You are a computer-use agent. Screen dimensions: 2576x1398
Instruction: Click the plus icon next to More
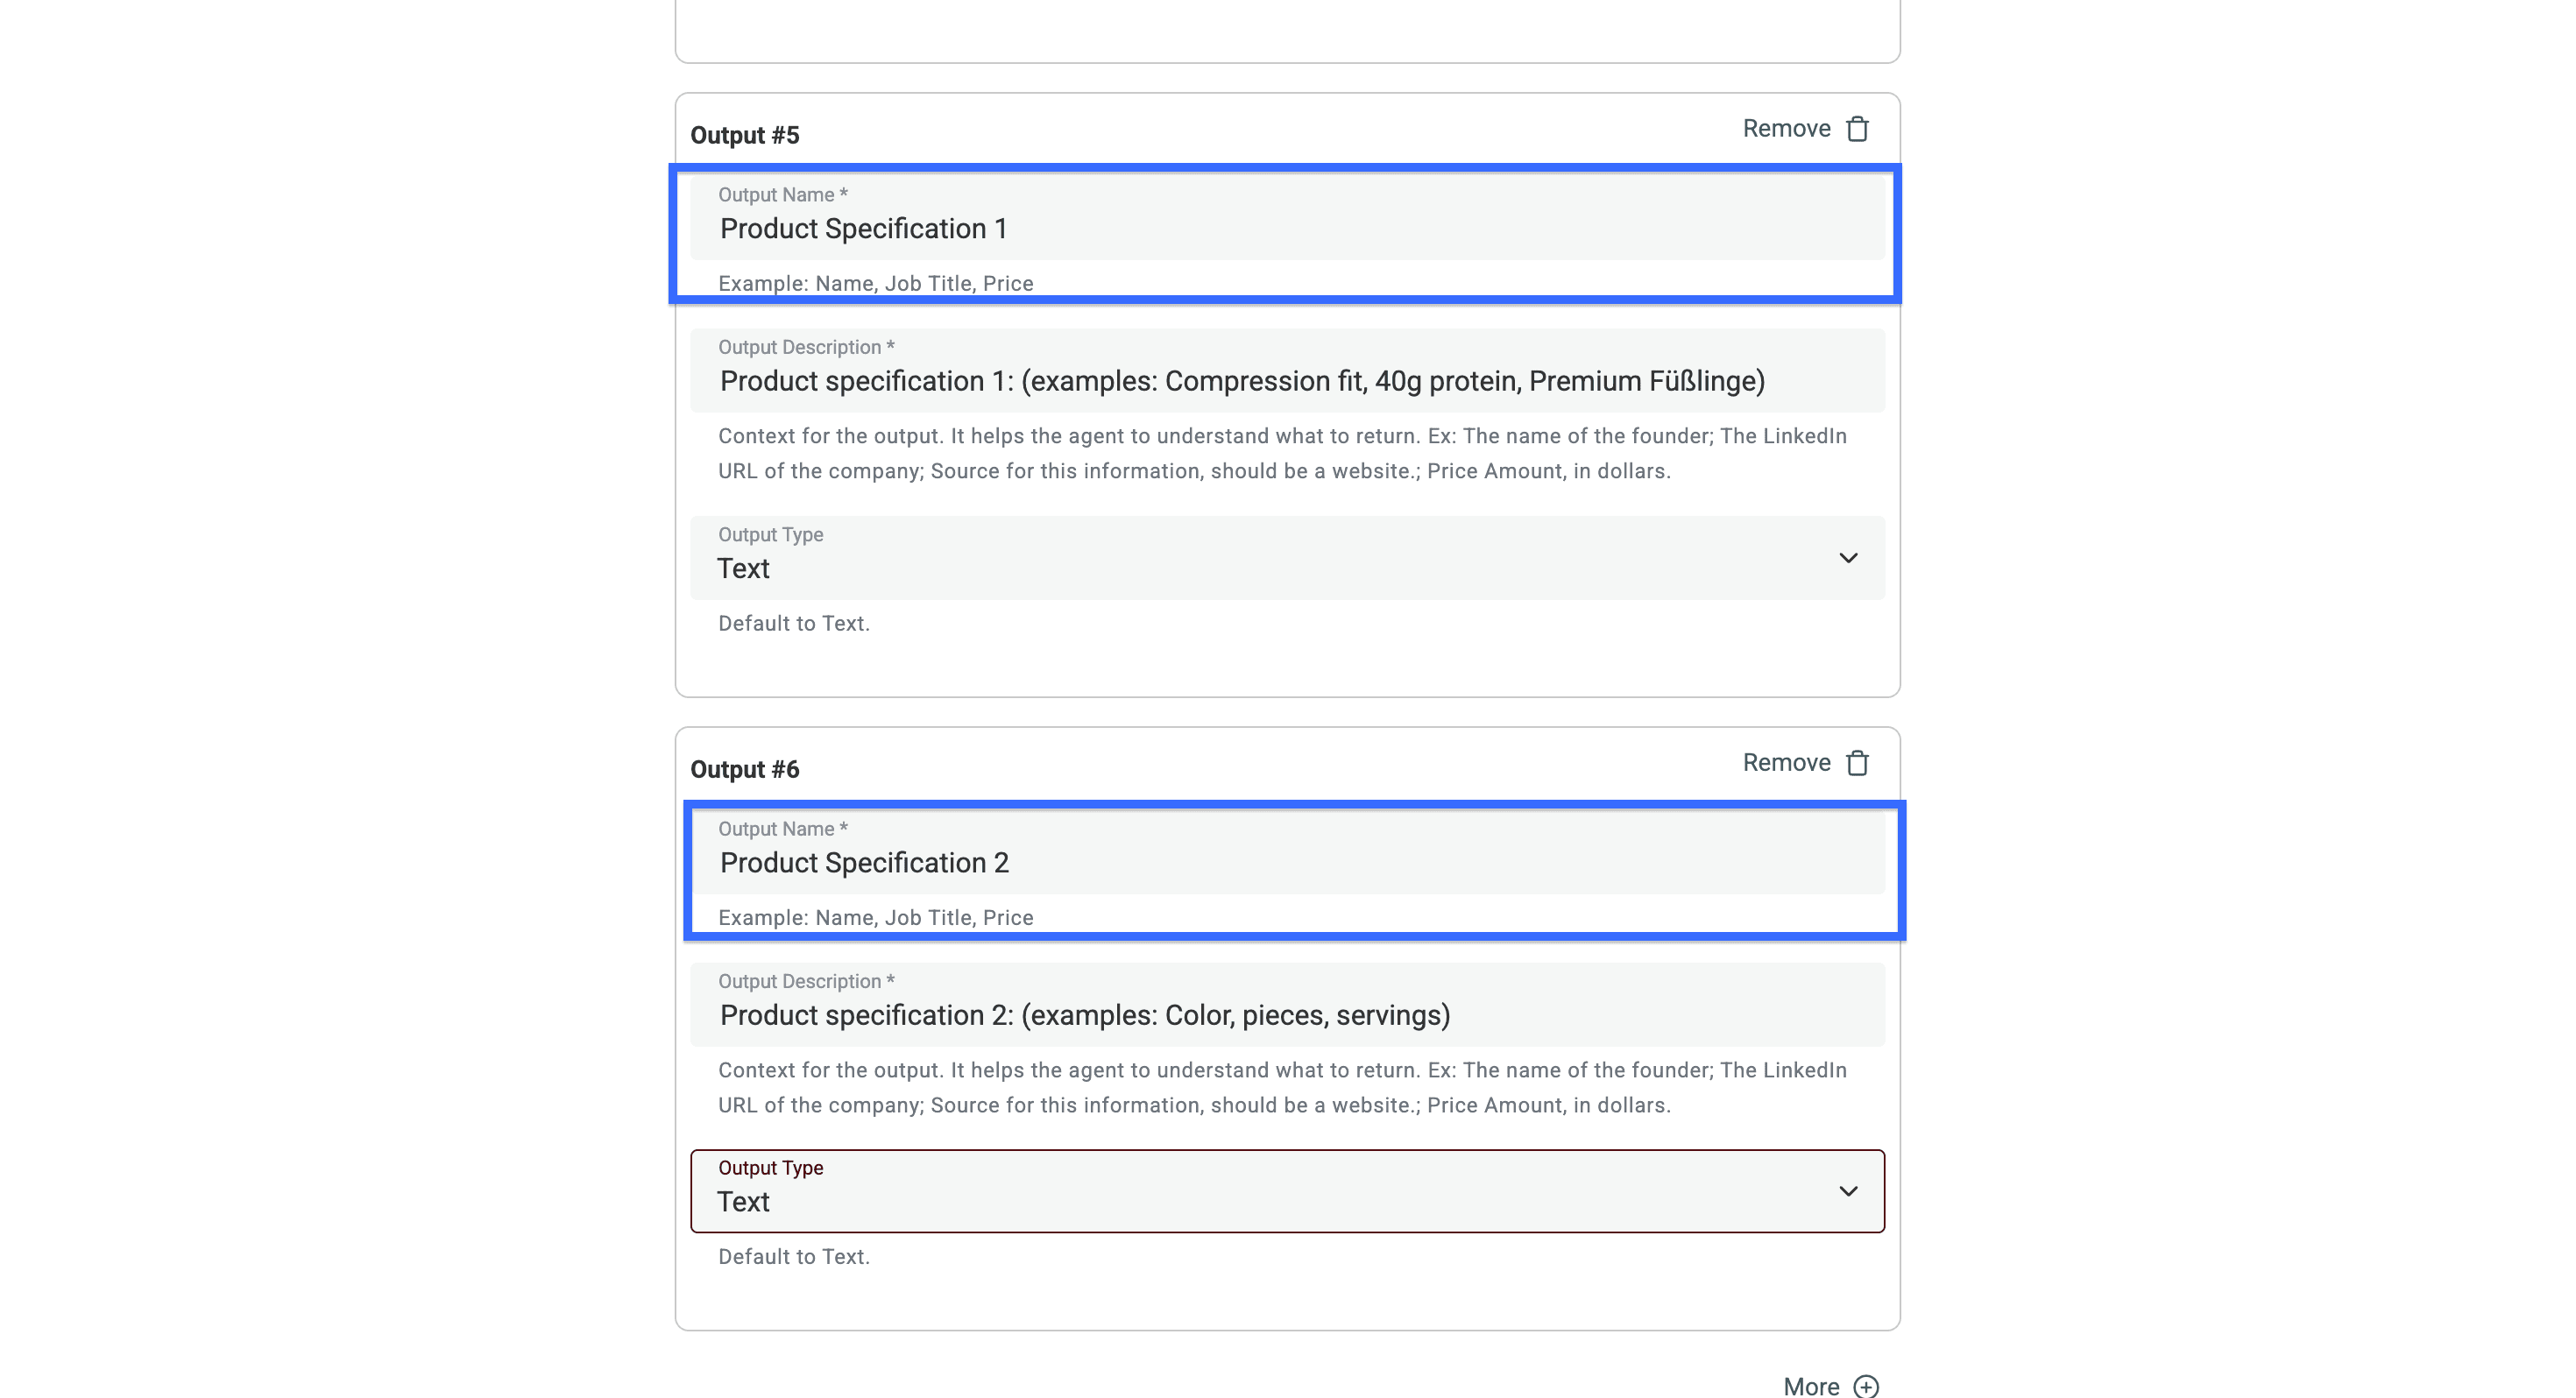pyautogui.click(x=1866, y=1386)
